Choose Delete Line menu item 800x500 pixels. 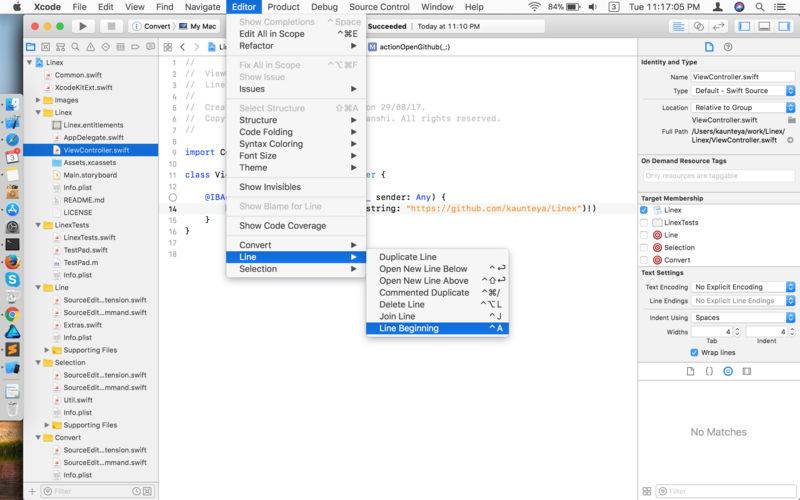tap(437, 305)
